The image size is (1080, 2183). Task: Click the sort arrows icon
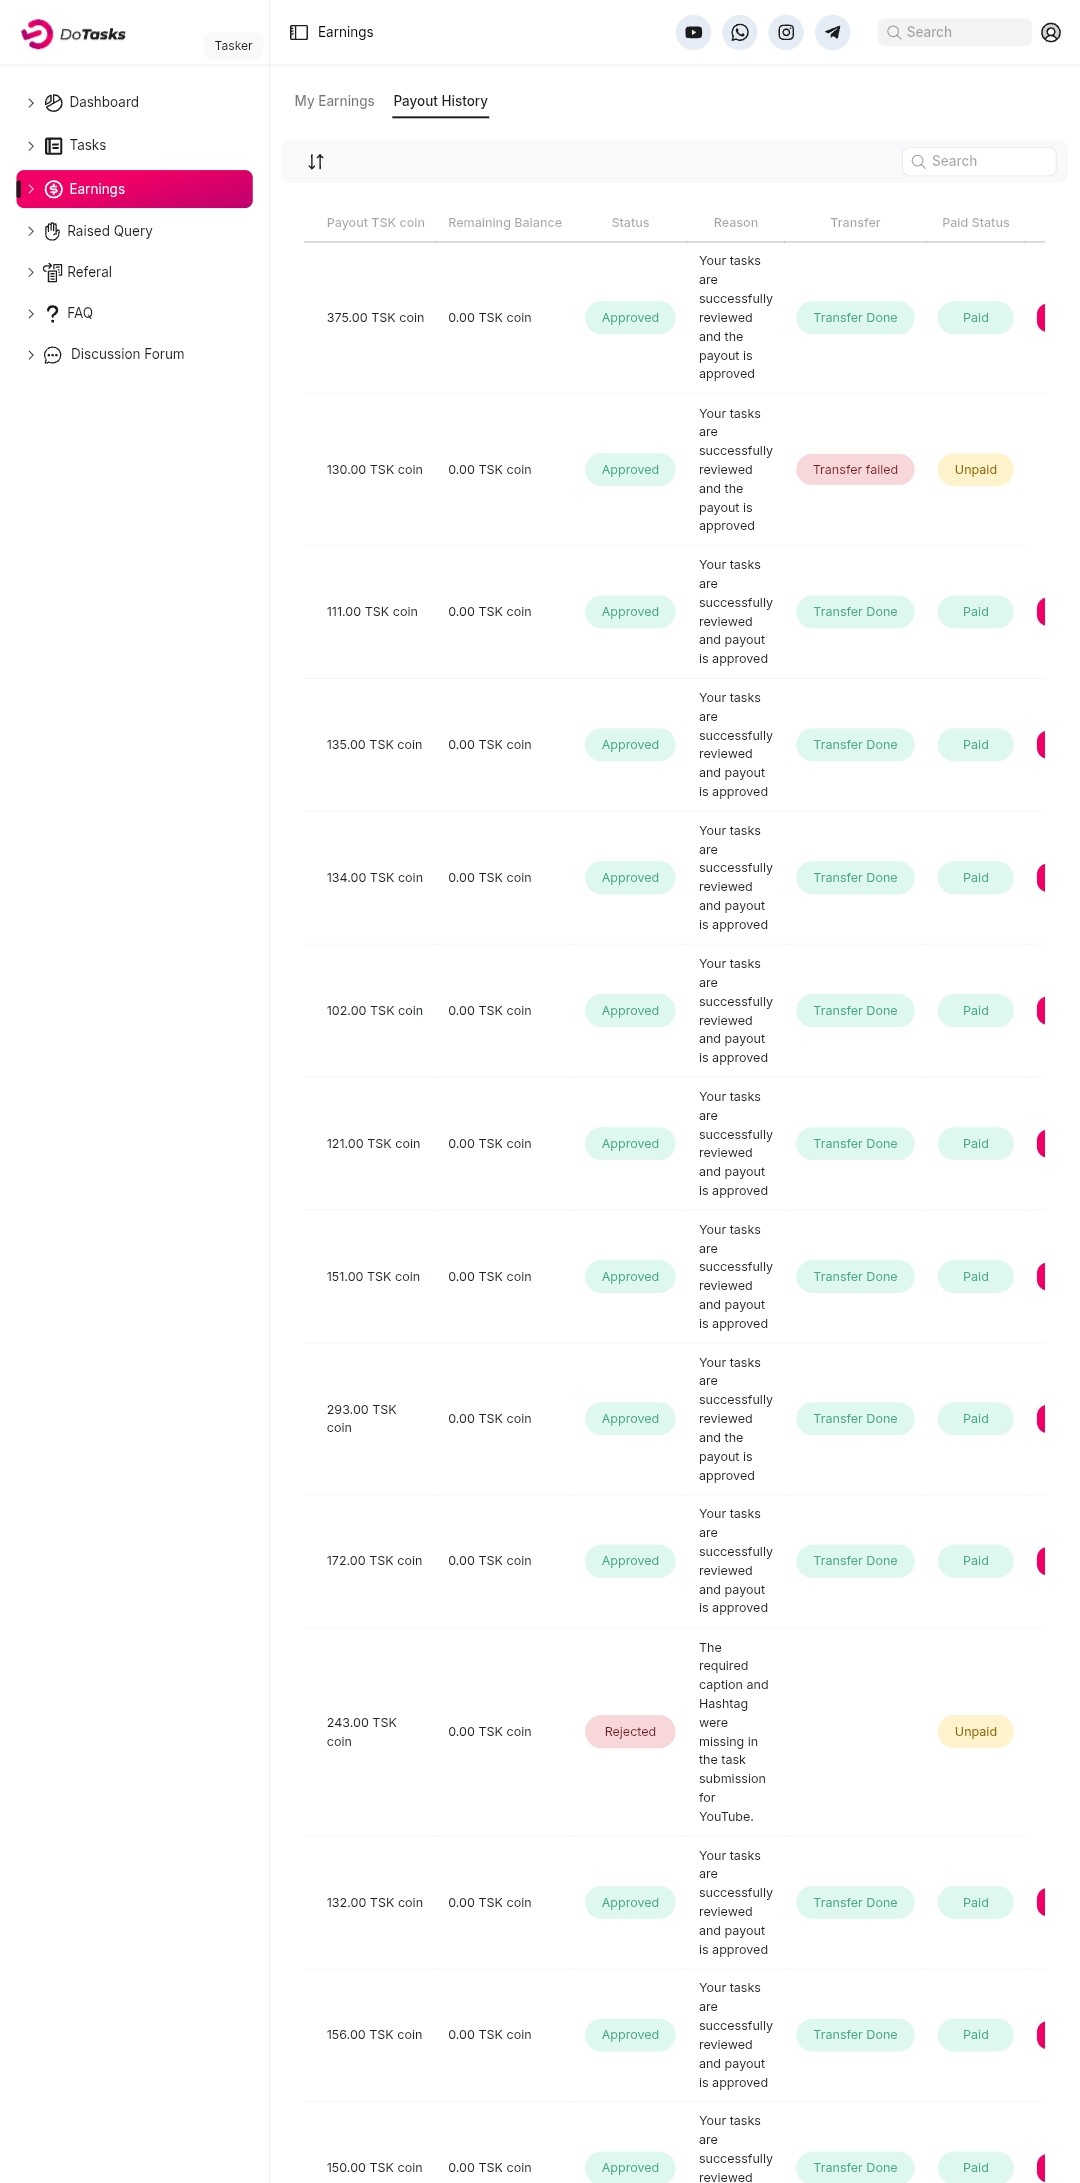316,162
